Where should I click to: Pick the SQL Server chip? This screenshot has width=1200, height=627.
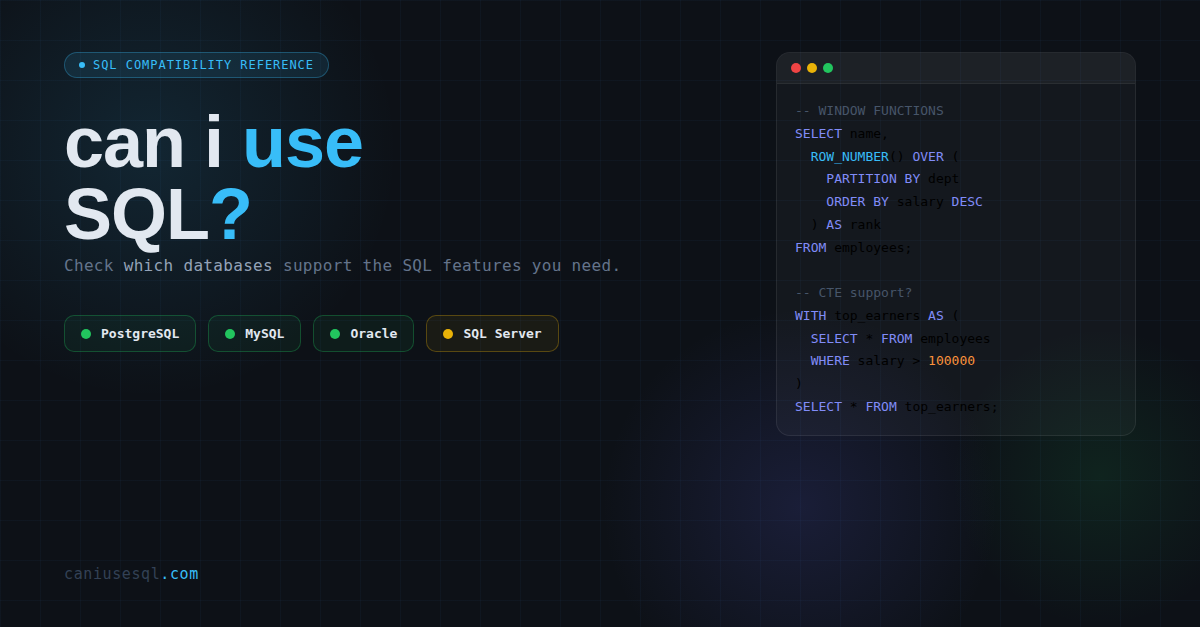point(492,334)
